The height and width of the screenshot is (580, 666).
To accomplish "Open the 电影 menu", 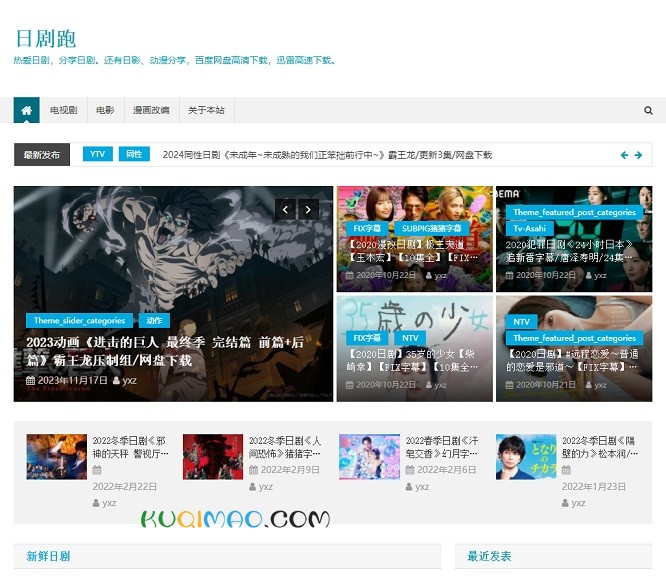I will (105, 110).
